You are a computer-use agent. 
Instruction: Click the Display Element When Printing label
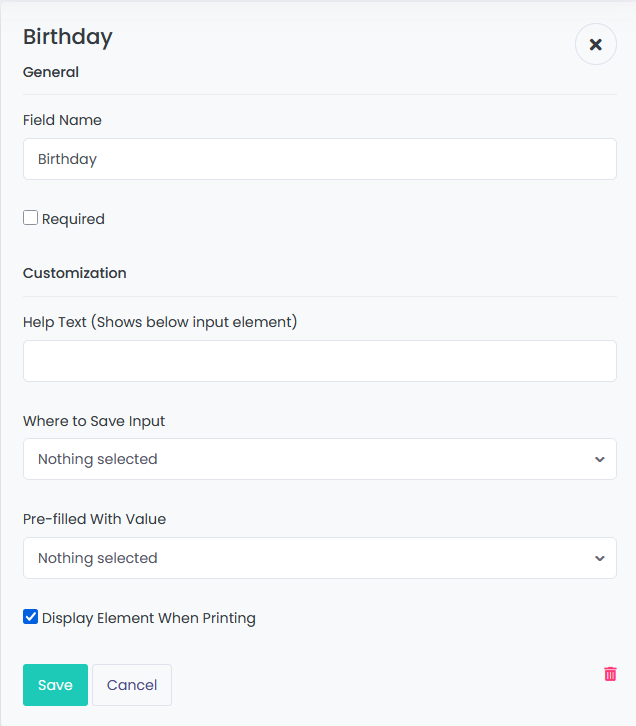click(x=149, y=618)
